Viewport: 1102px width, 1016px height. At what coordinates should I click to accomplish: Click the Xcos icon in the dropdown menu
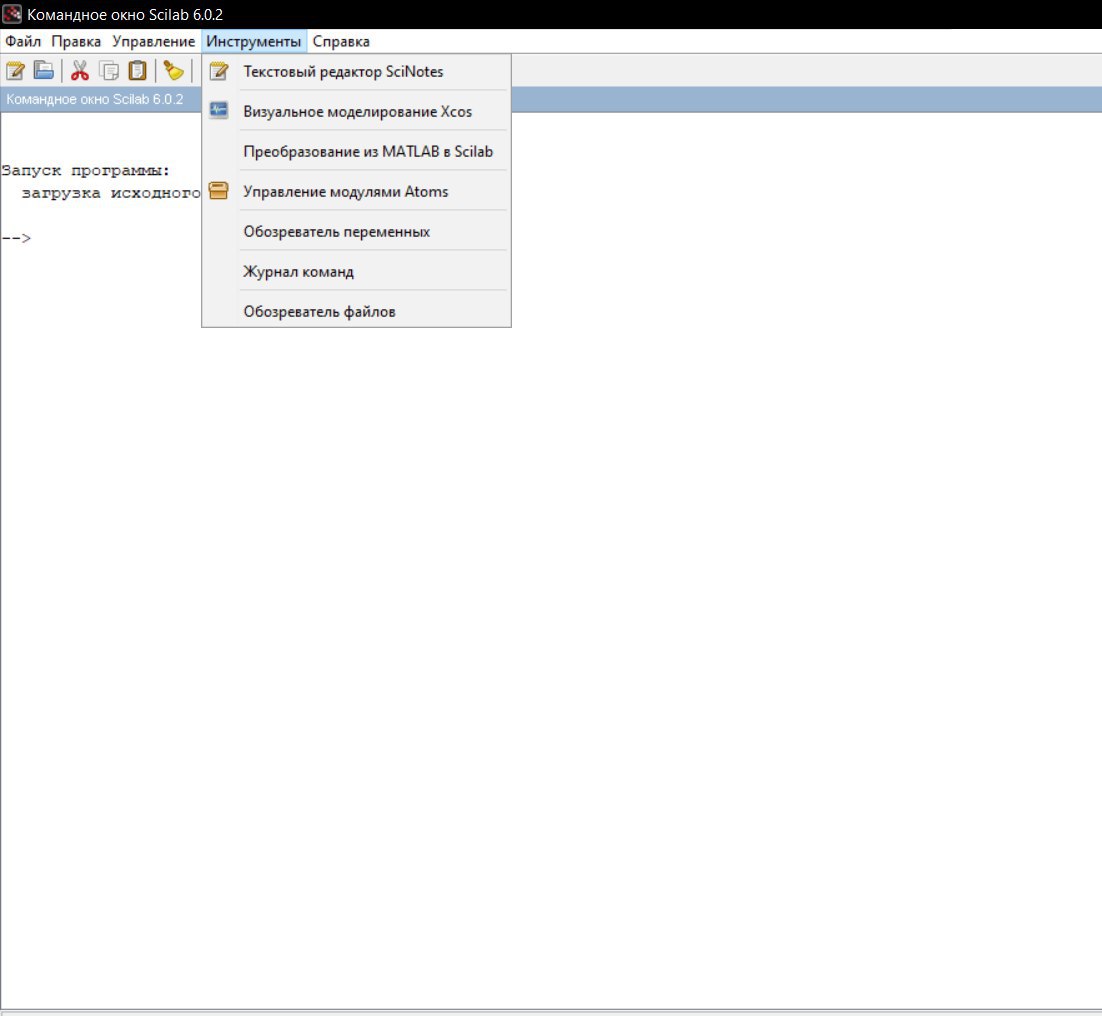219,110
